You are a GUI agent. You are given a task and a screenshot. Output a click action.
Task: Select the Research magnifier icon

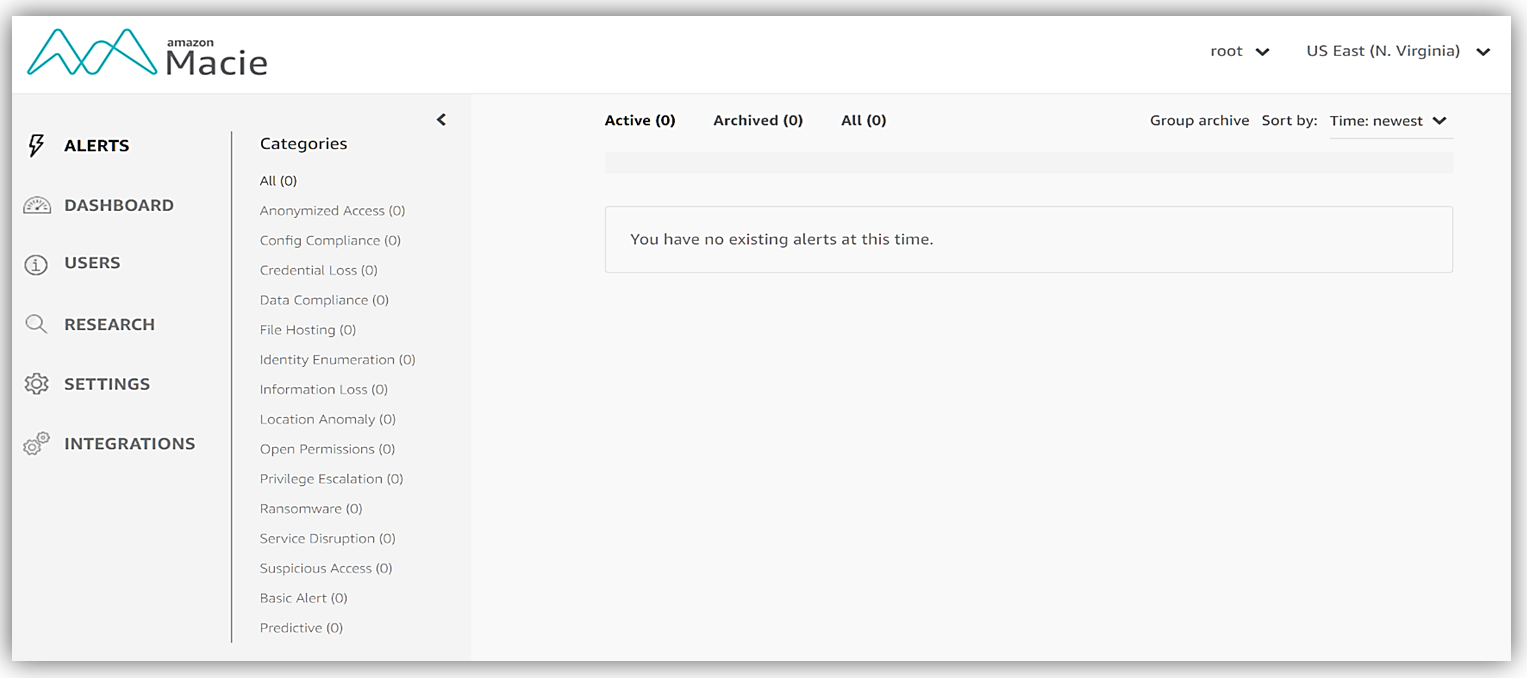tap(36, 324)
